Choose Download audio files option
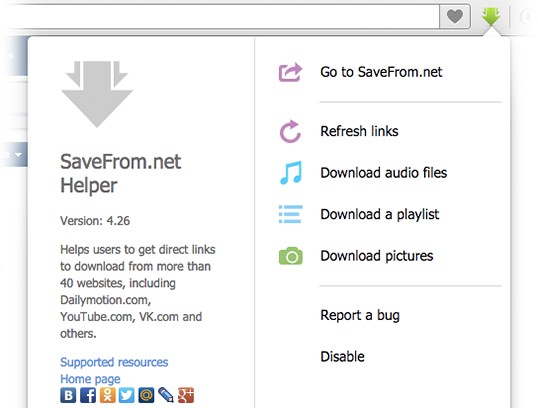The height and width of the screenshot is (408, 538). click(384, 173)
